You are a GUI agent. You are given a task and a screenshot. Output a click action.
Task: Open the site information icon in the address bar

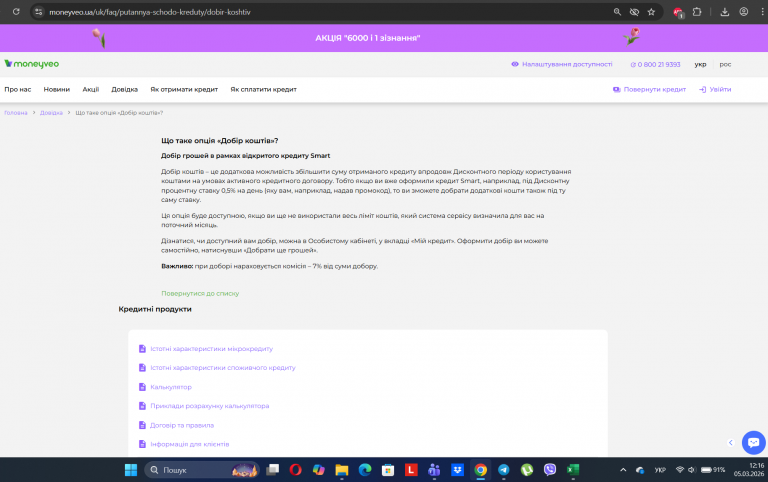point(39,12)
